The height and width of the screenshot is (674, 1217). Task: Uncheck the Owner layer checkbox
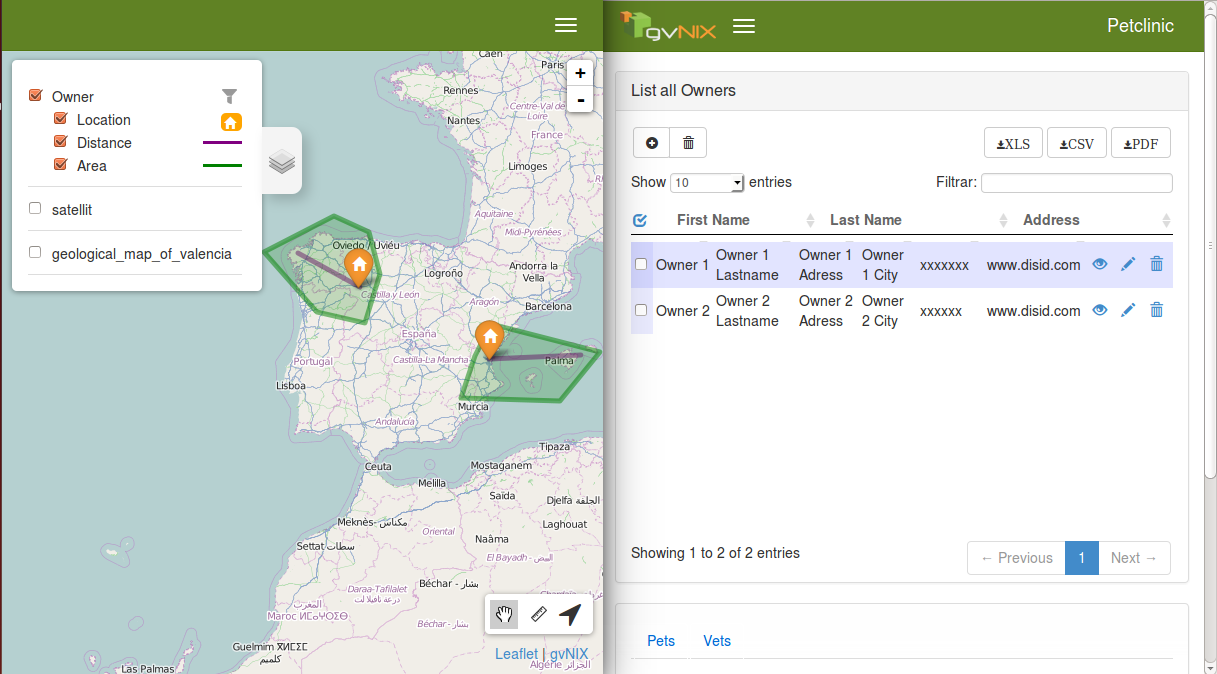(36, 96)
